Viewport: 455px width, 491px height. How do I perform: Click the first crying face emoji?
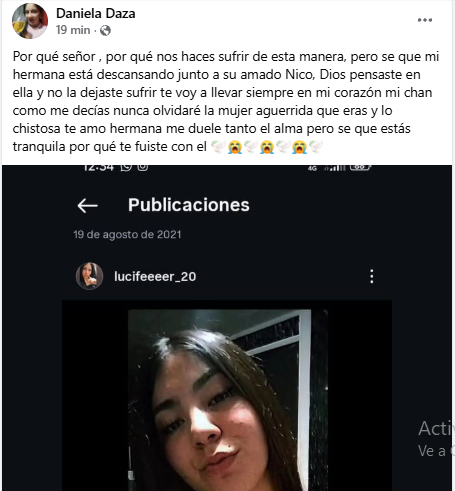pyautogui.click(x=235, y=147)
